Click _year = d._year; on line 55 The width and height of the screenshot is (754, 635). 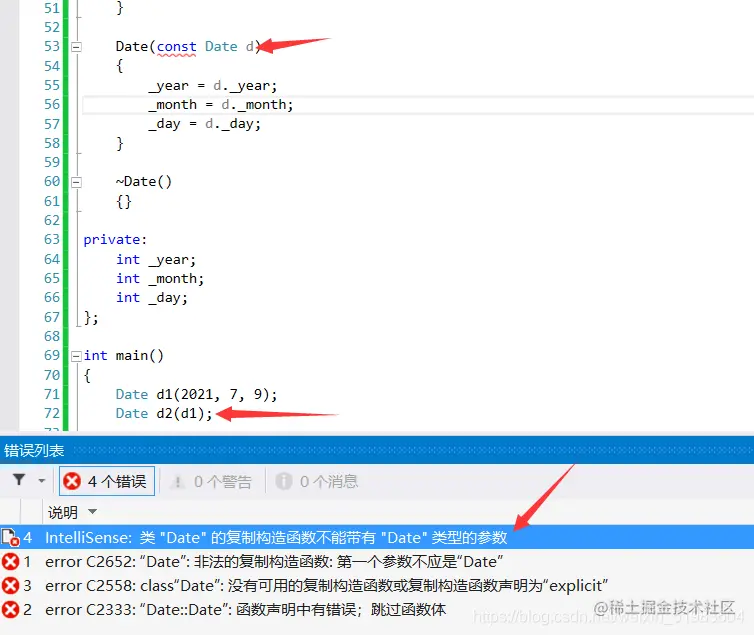[213, 86]
